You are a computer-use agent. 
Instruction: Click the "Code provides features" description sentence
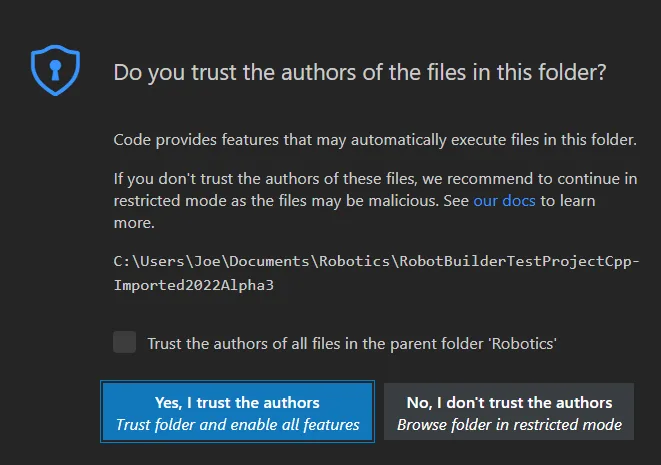375,140
